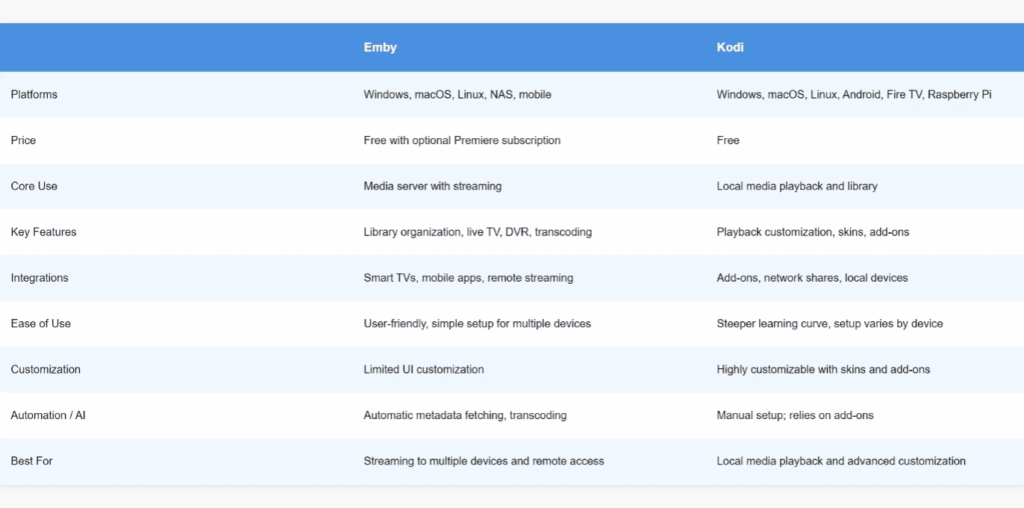
Task: Click 'Local media playback and library' cell
Action: point(797,186)
